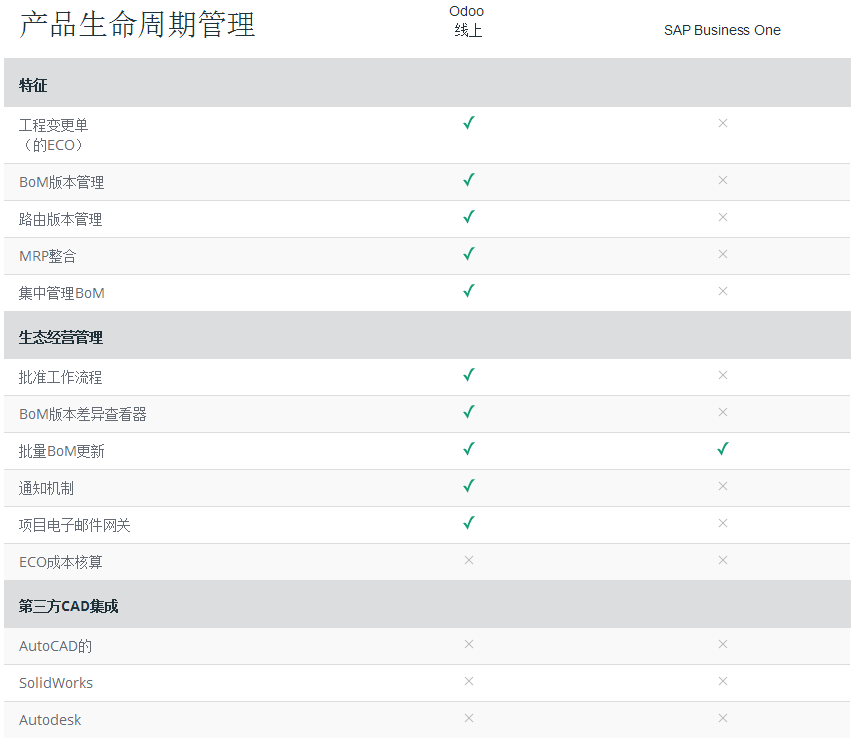
Task: Click the 生态经营管理 section header
Action: 60,337
